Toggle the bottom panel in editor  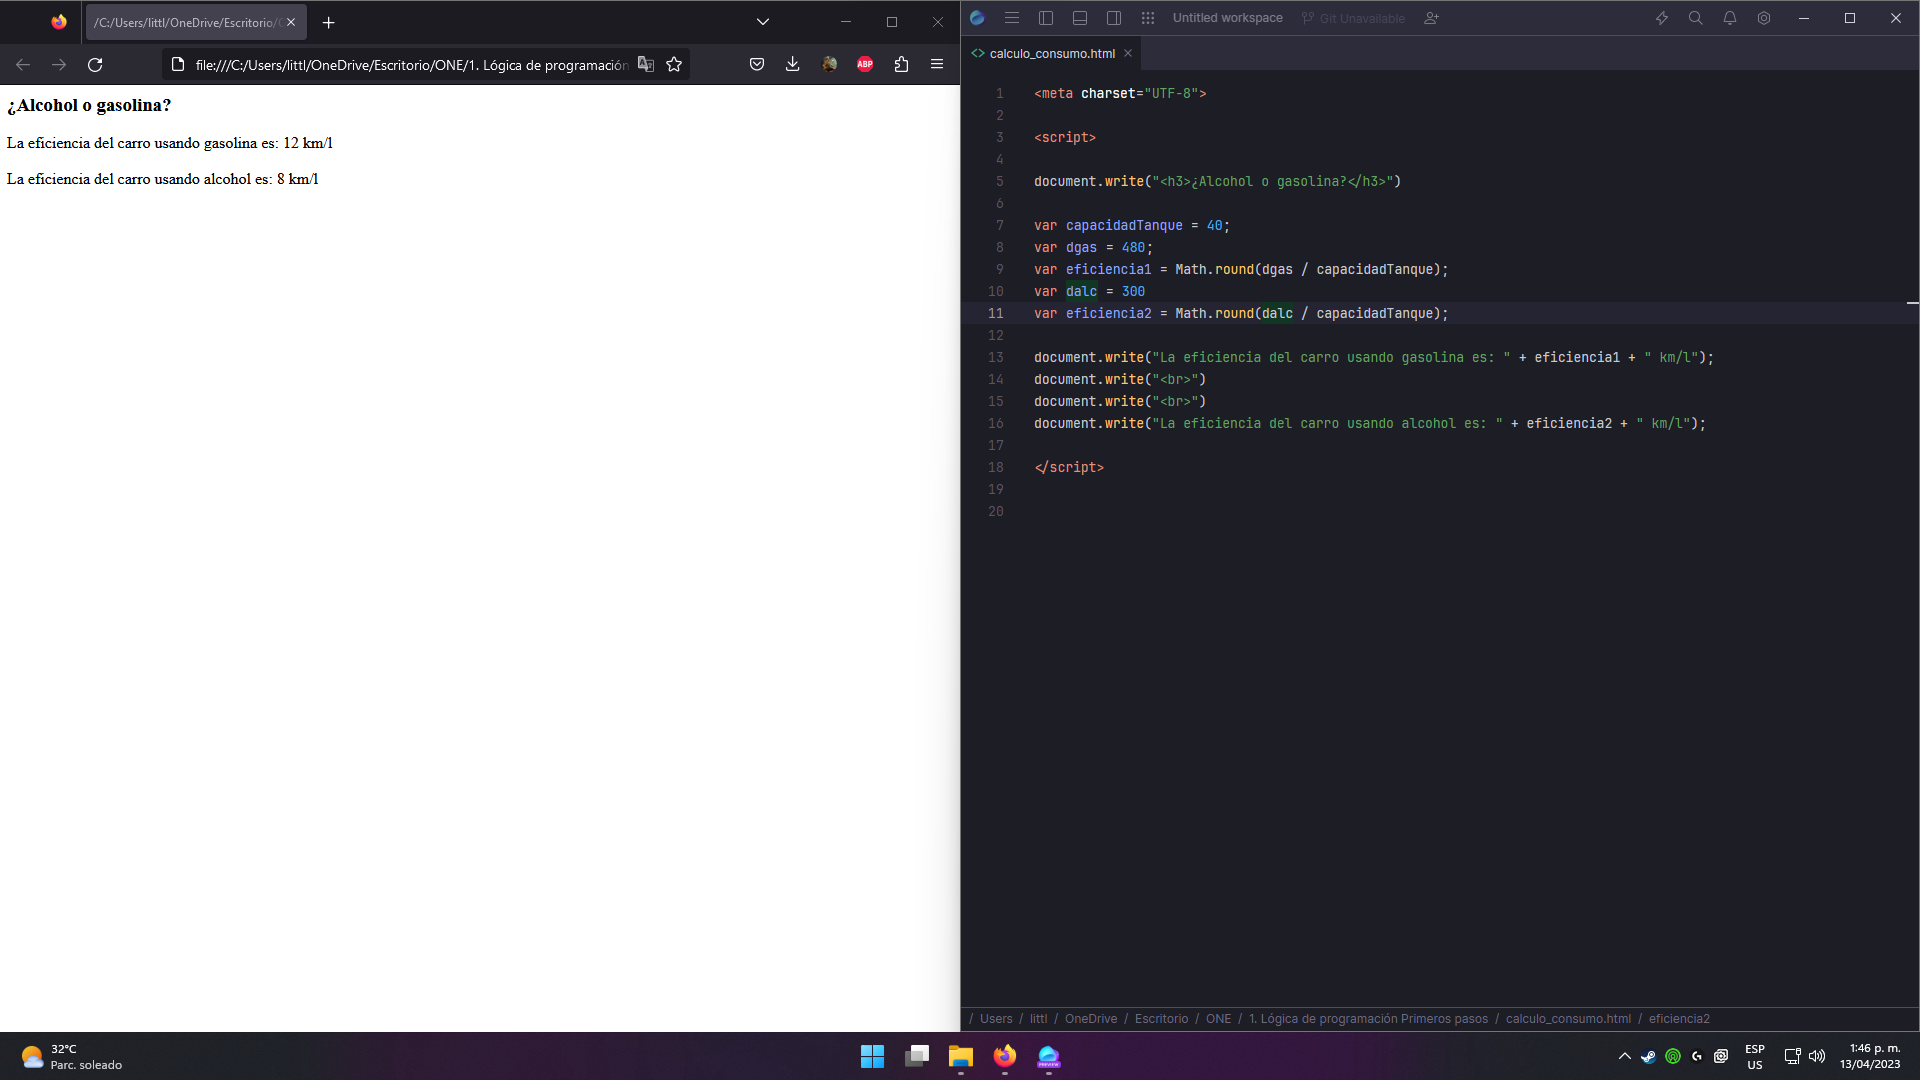(x=1080, y=18)
